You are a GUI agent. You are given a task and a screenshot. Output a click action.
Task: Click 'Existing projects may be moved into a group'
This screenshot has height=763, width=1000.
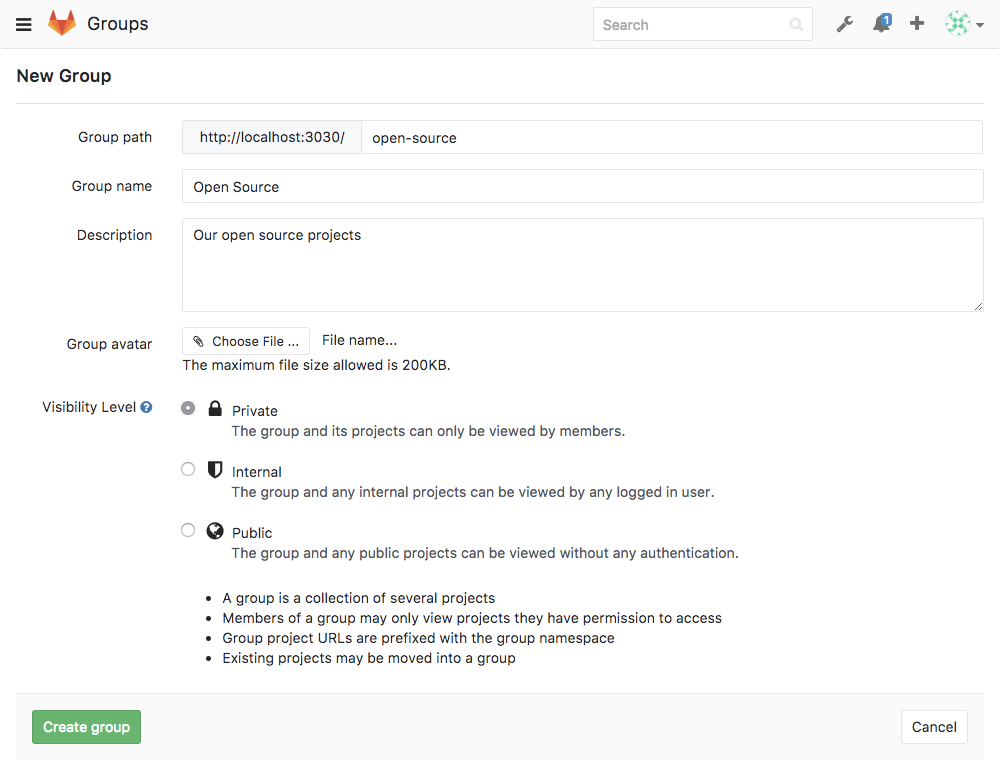(x=369, y=658)
